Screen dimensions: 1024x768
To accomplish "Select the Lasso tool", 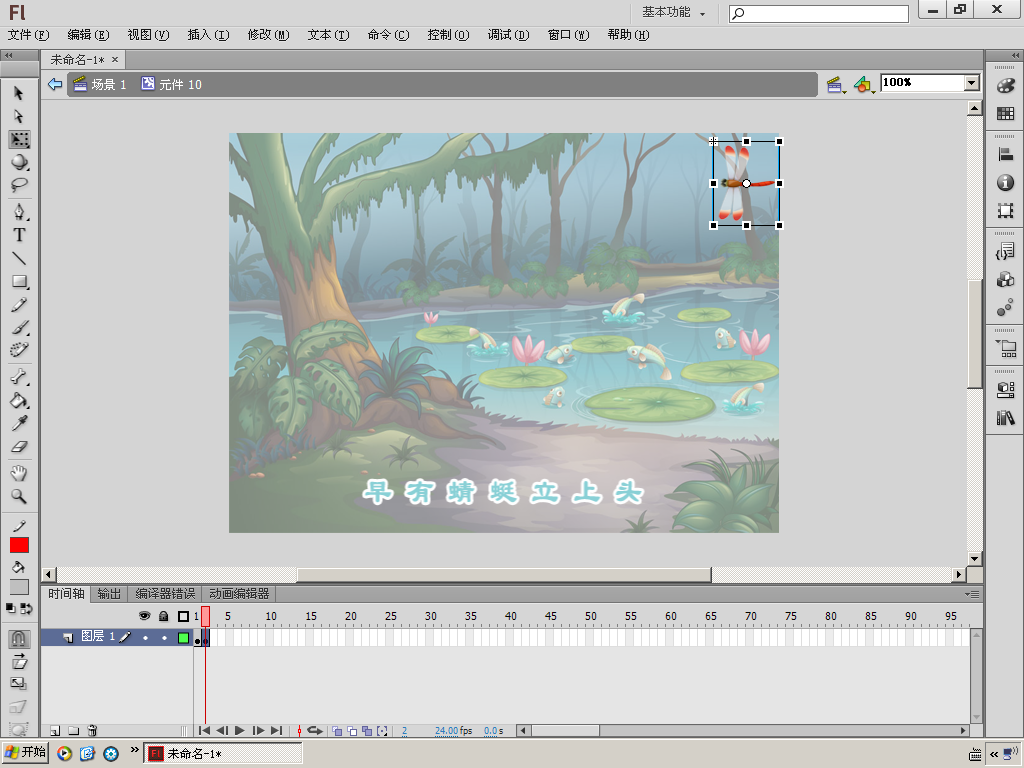I will tap(19, 185).
